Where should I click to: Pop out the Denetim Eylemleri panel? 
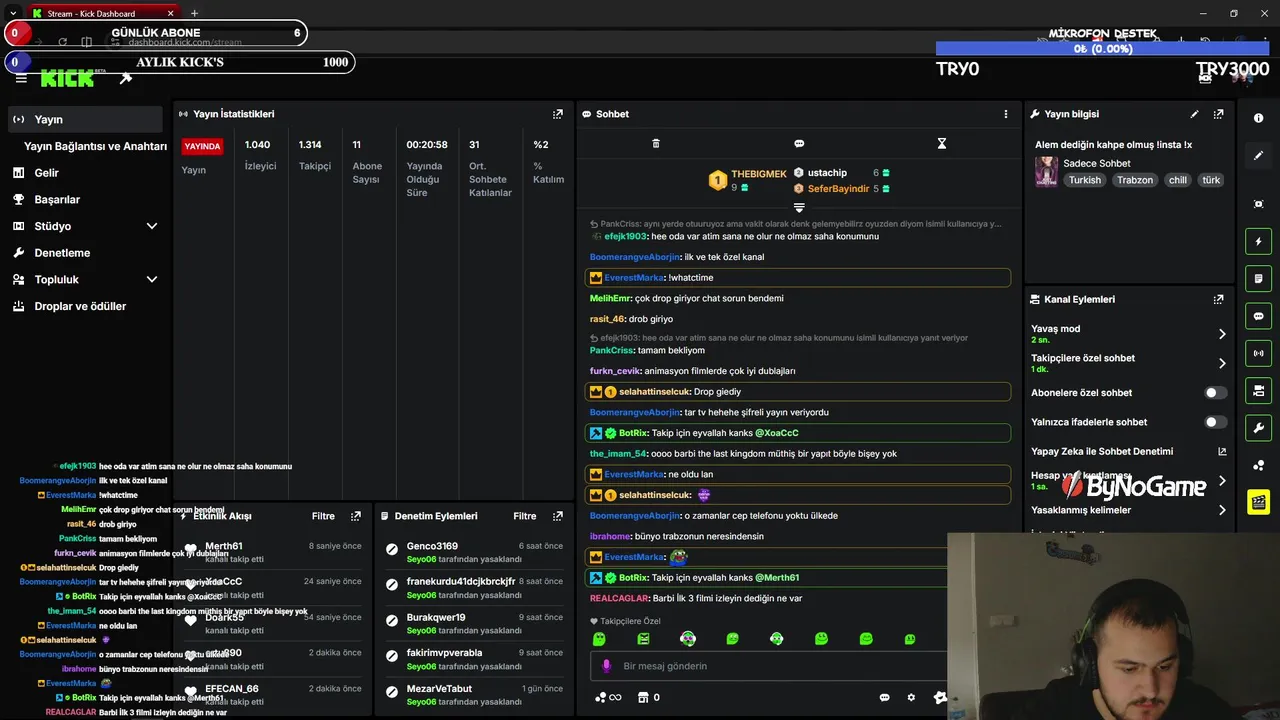(558, 516)
